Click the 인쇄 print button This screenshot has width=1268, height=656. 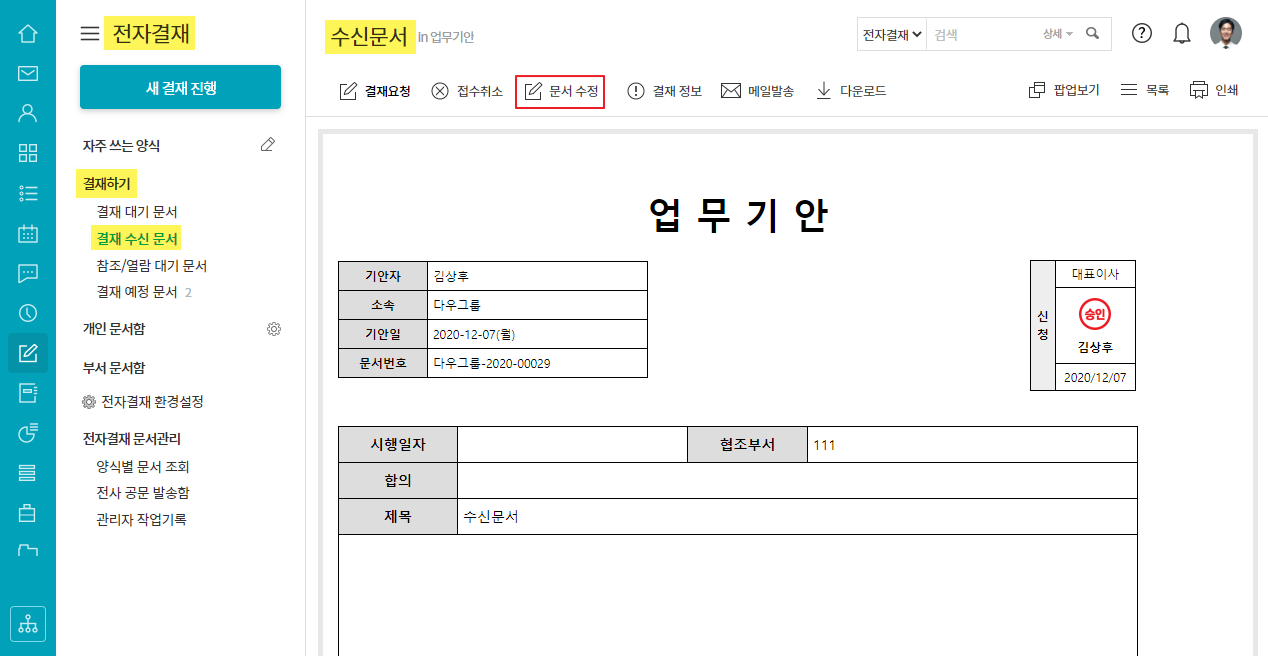tap(1214, 90)
